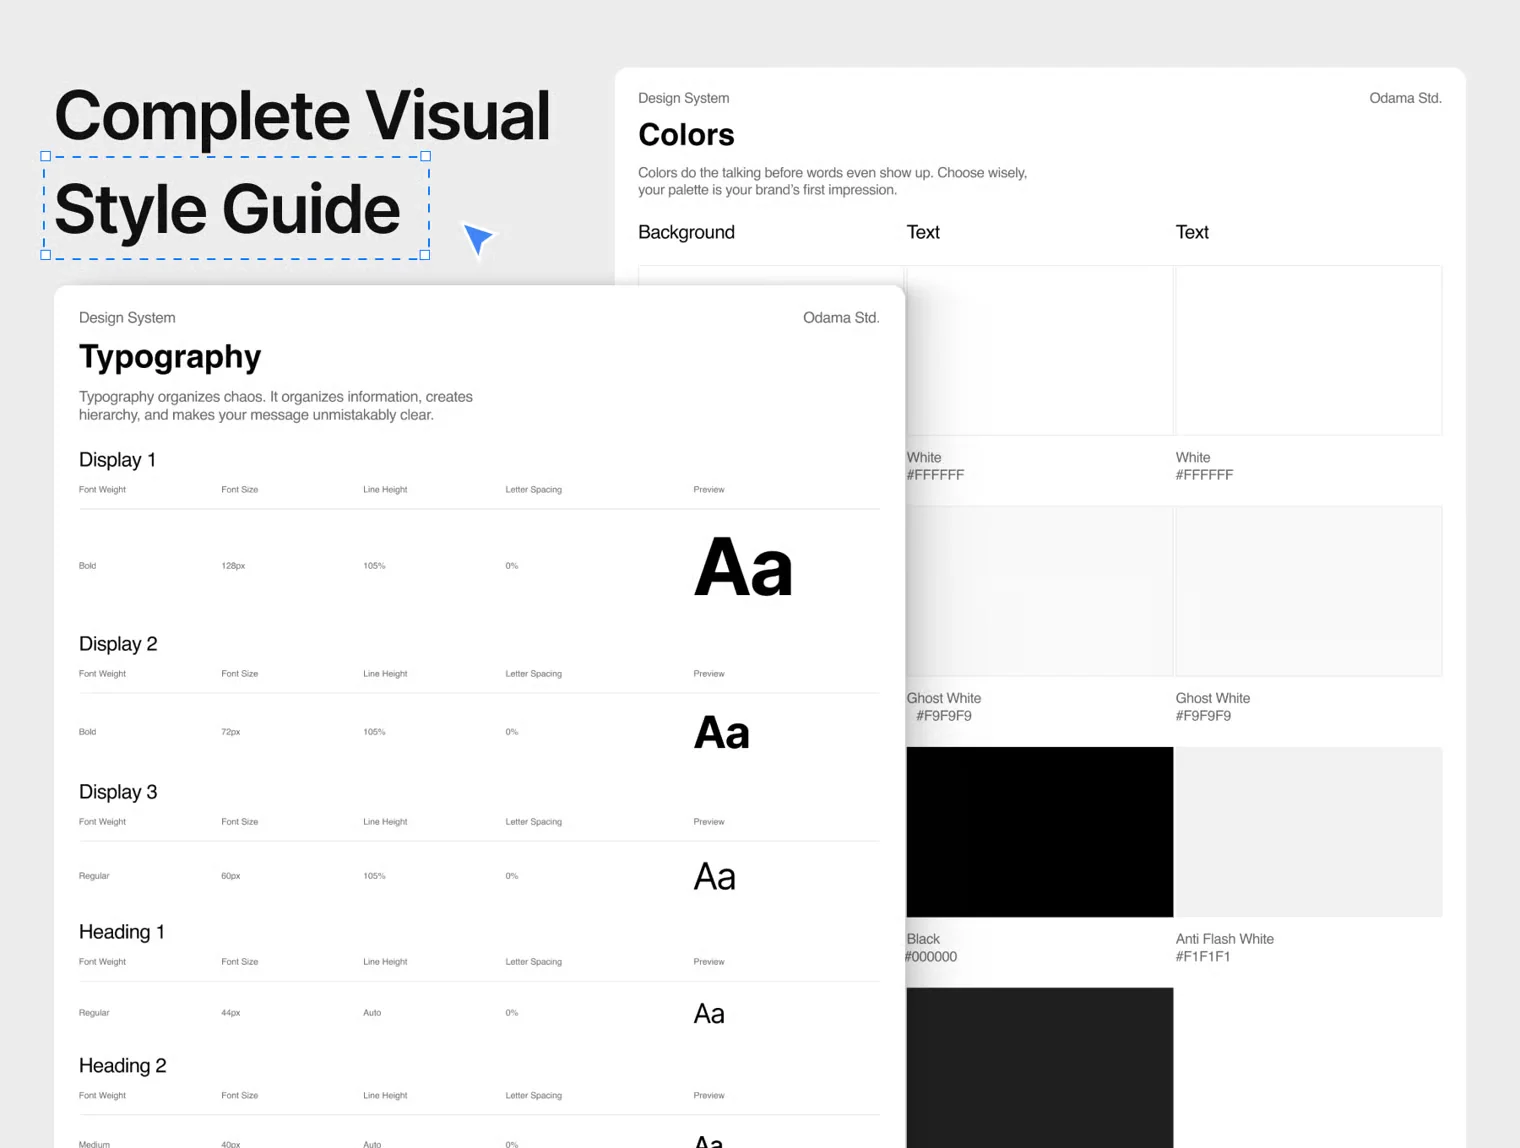Click "Font Size" column label under Display 2
Image resolution: width=1520 pixels, height=1148 pixels.
(240, 674)
